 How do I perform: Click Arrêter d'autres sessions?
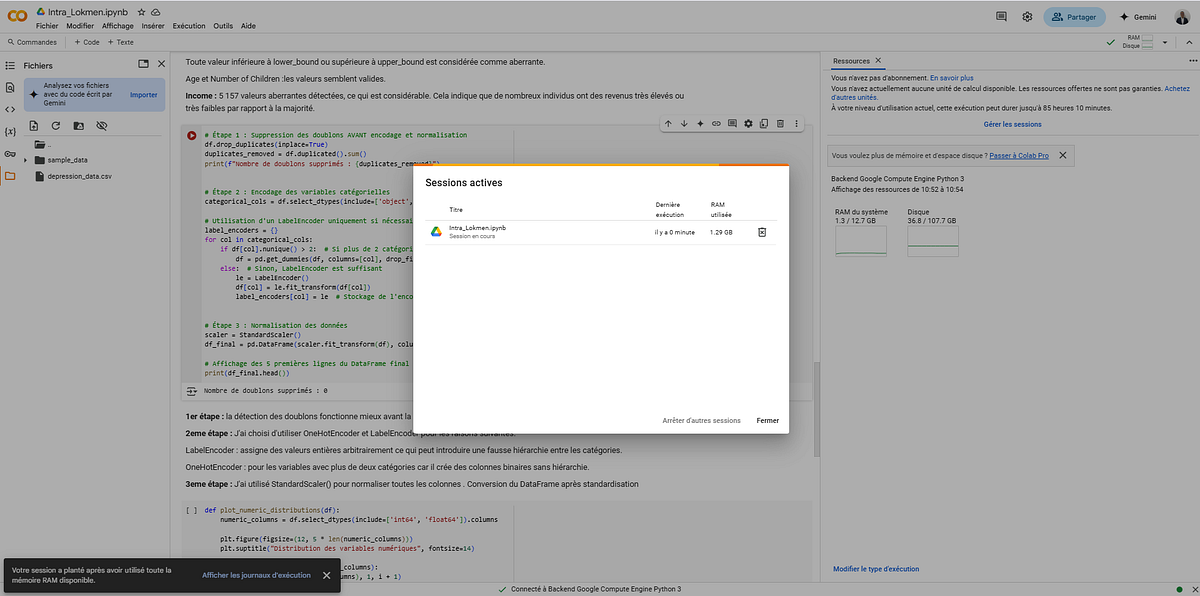(x=701, y=420)
